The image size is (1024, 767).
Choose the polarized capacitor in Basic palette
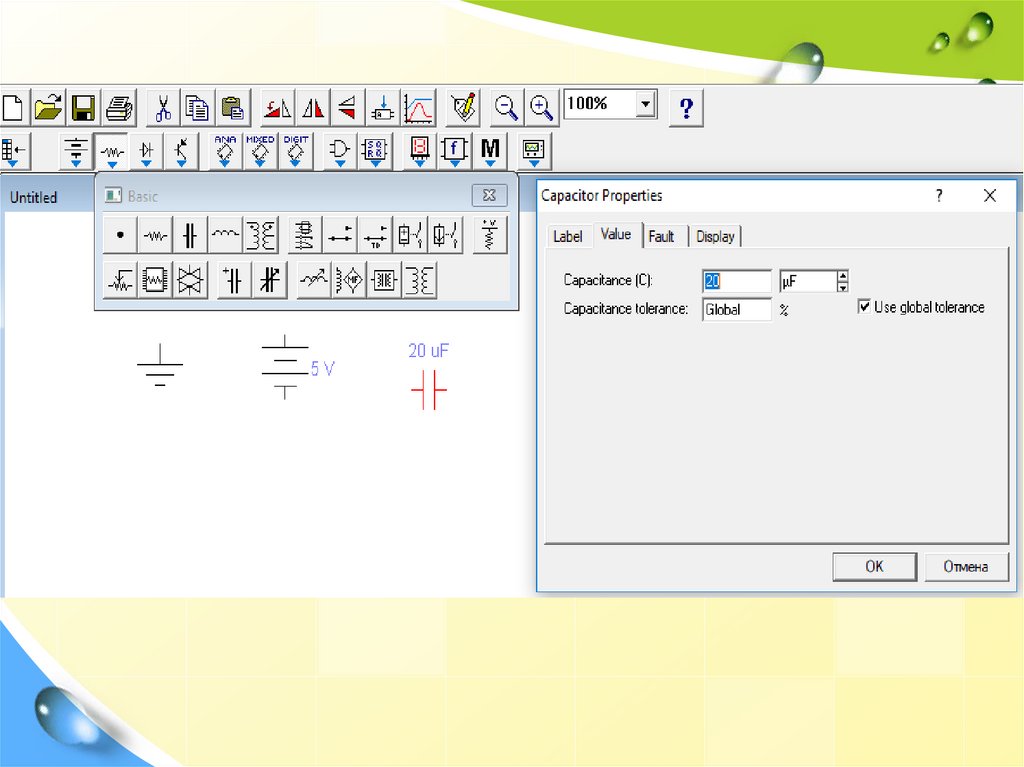click(x=233, y=281)
